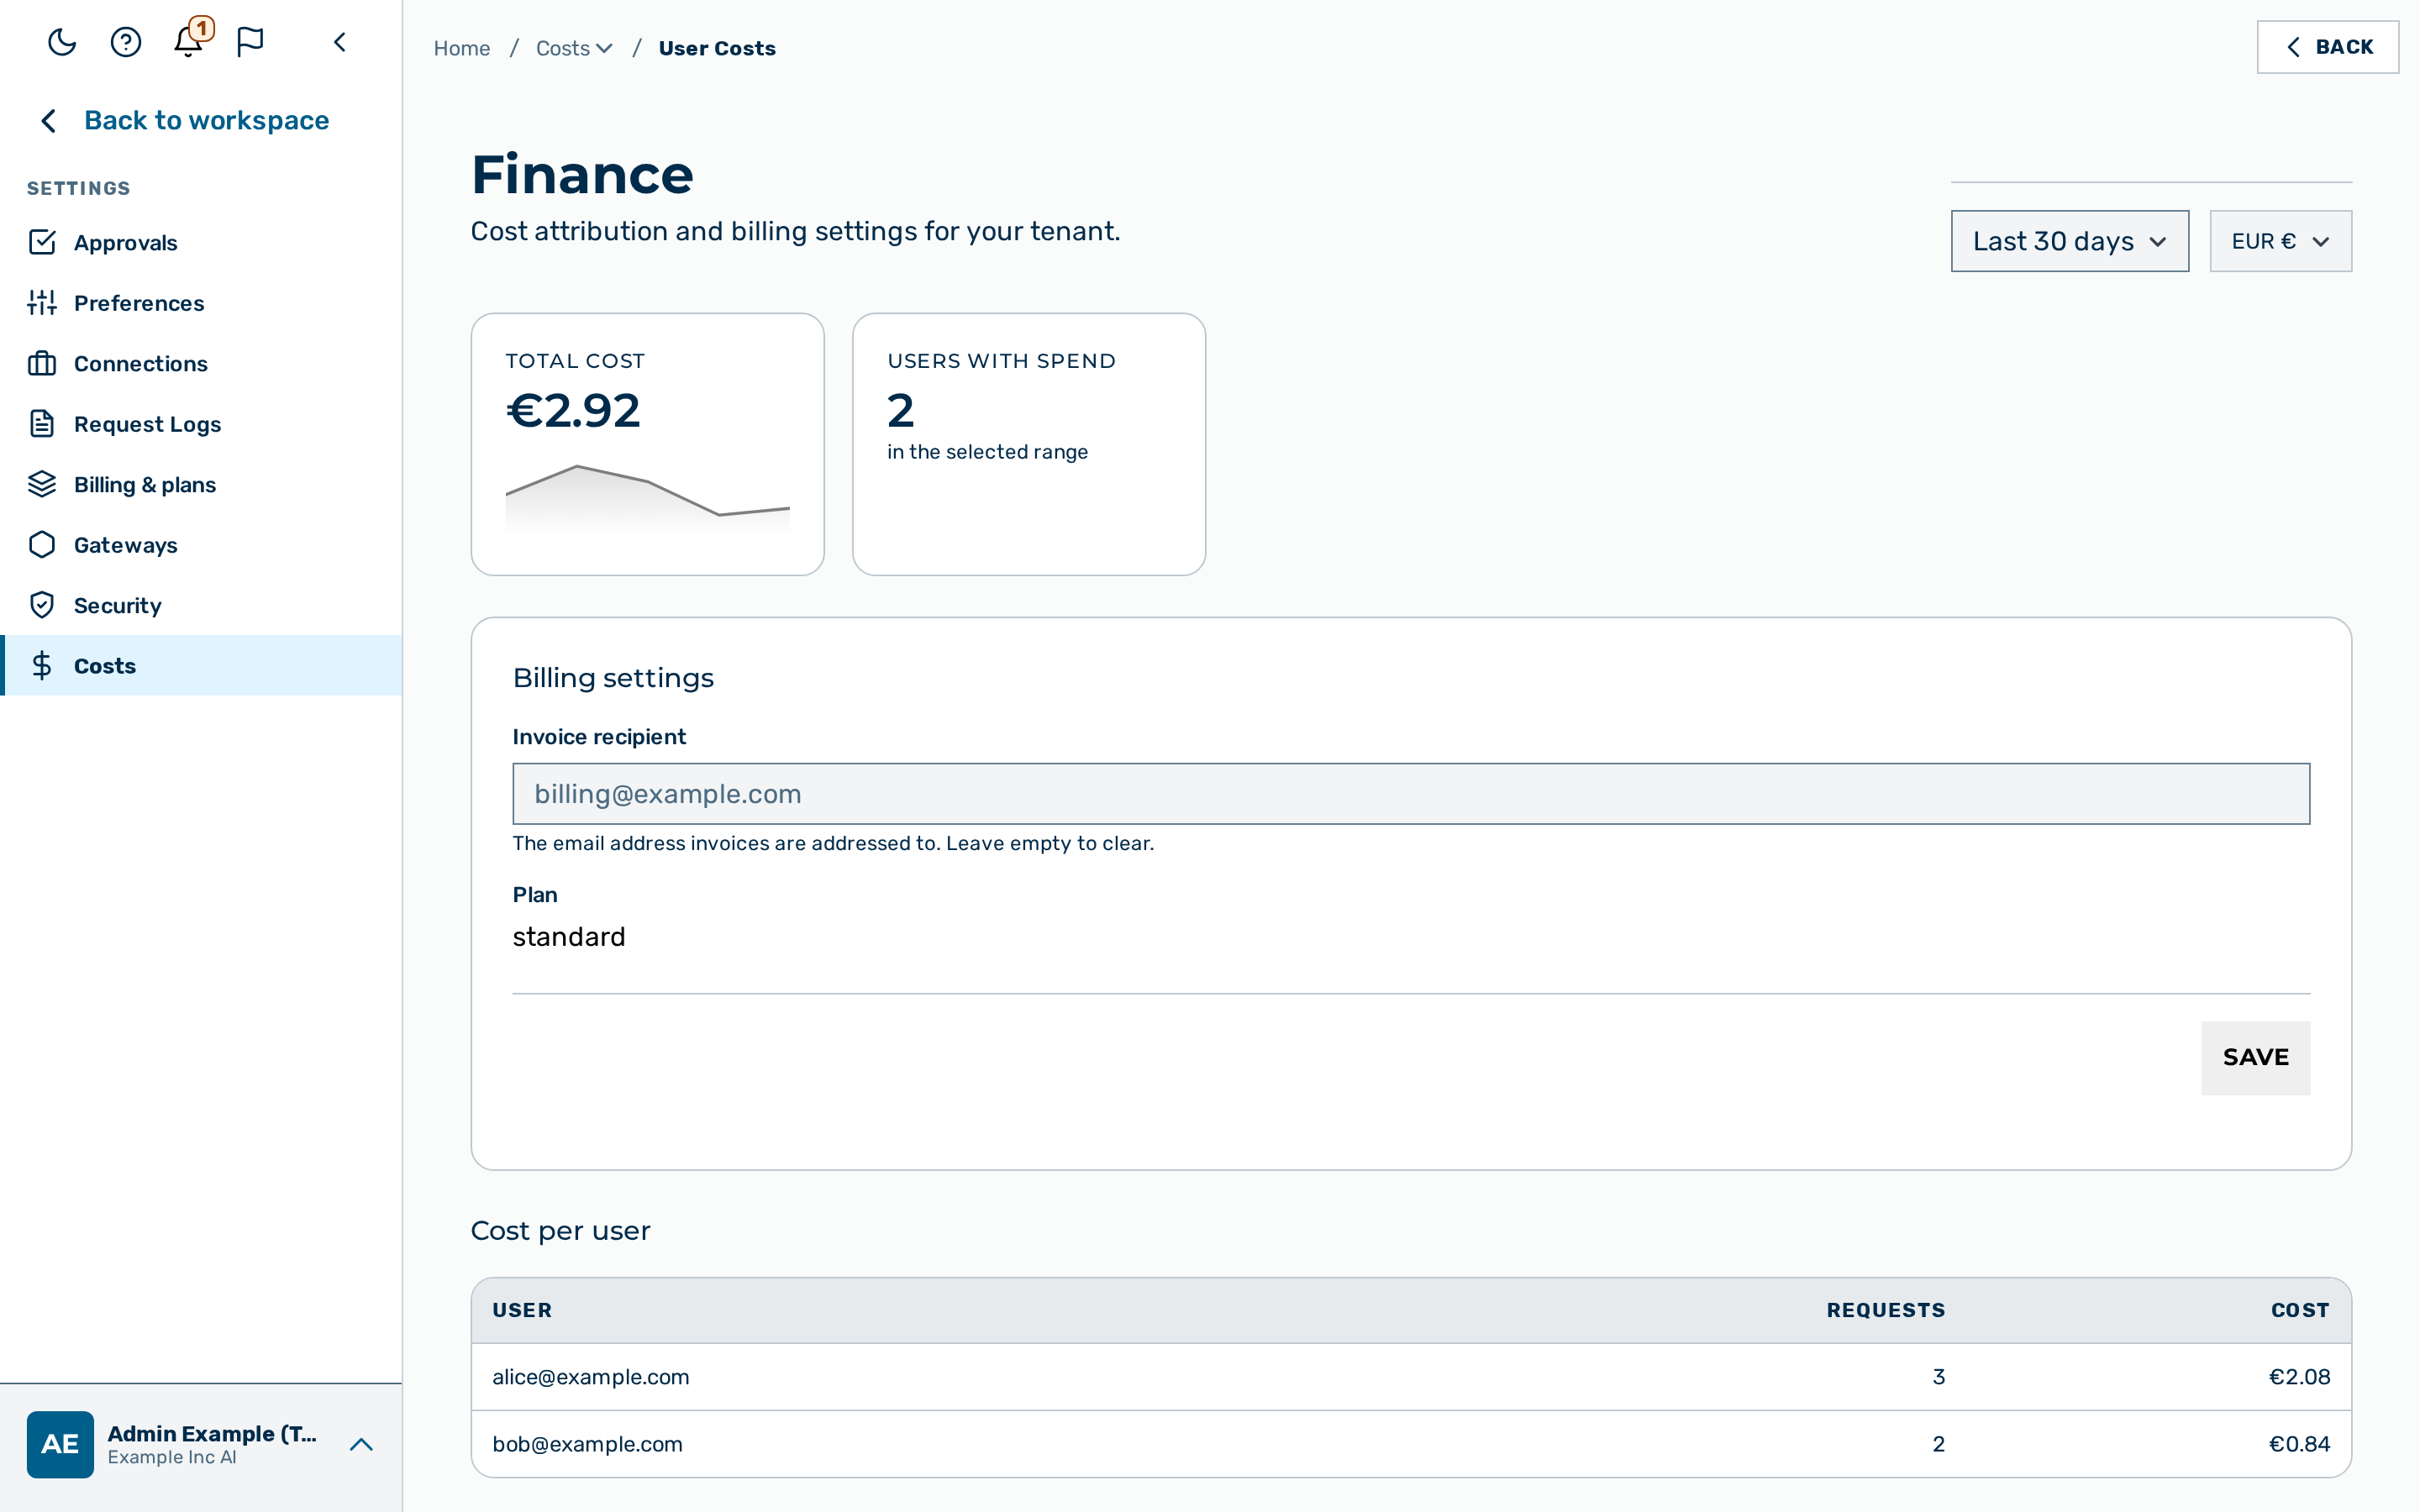The image size is (2420, 1512).
Task: Select the alice@example.com user row
Action: pos(1411,1377)
